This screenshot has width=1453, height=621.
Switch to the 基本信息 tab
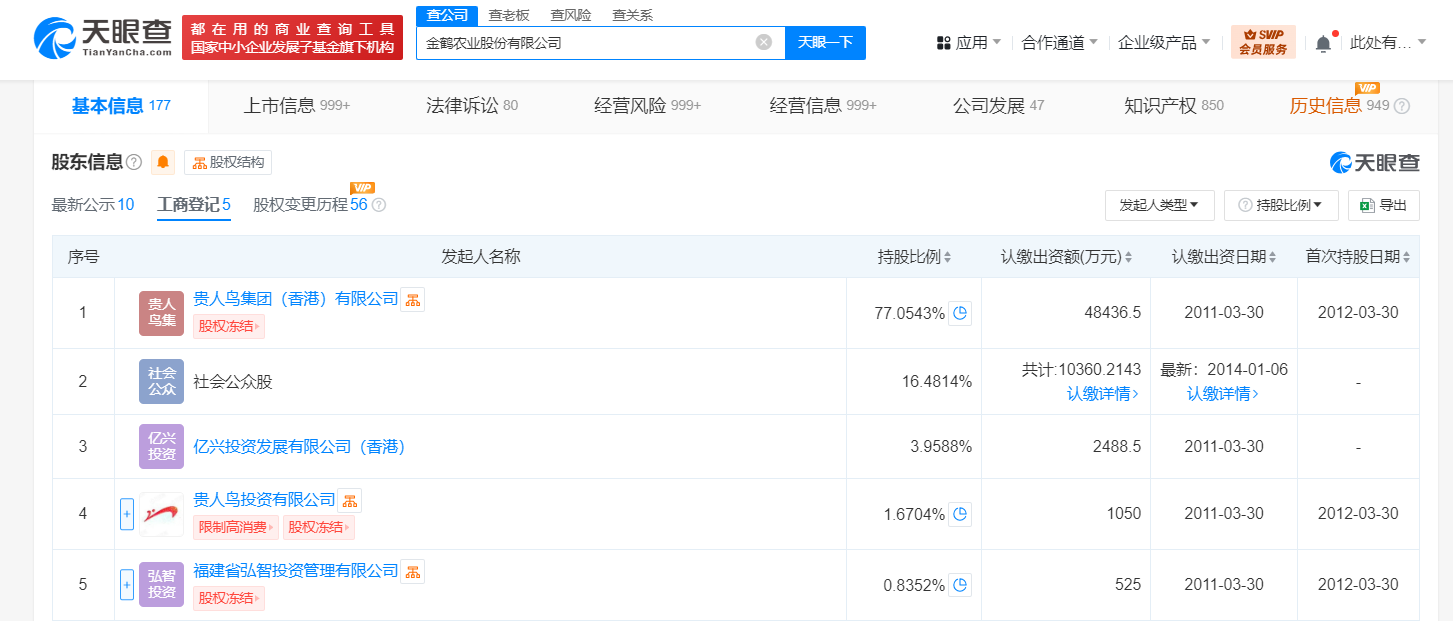pos(121,106)
